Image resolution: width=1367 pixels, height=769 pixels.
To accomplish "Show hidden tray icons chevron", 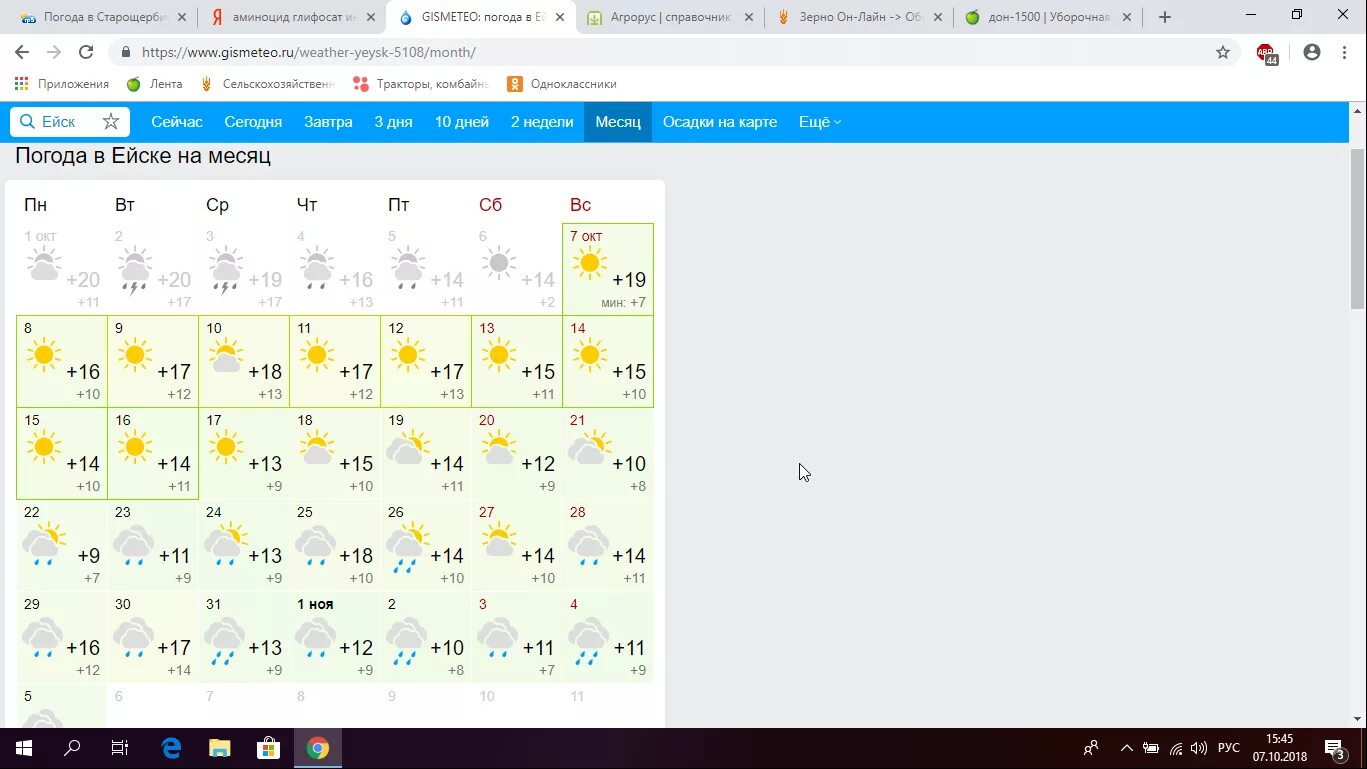I will [1127, 748].
